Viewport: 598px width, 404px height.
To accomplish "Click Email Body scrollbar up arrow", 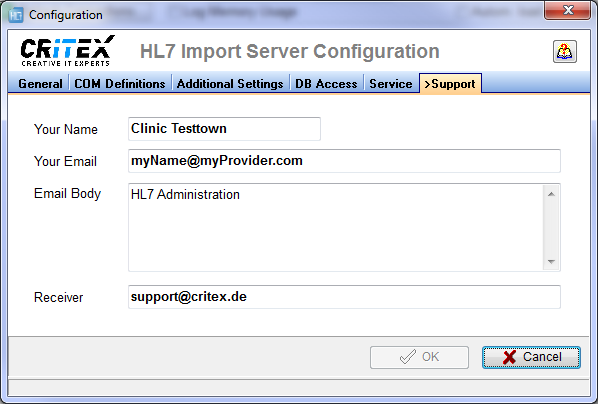I will click(551, 194).
